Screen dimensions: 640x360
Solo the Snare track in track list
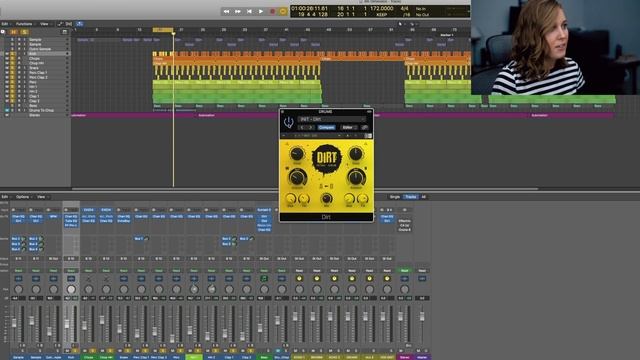click(x=12, y=68)
